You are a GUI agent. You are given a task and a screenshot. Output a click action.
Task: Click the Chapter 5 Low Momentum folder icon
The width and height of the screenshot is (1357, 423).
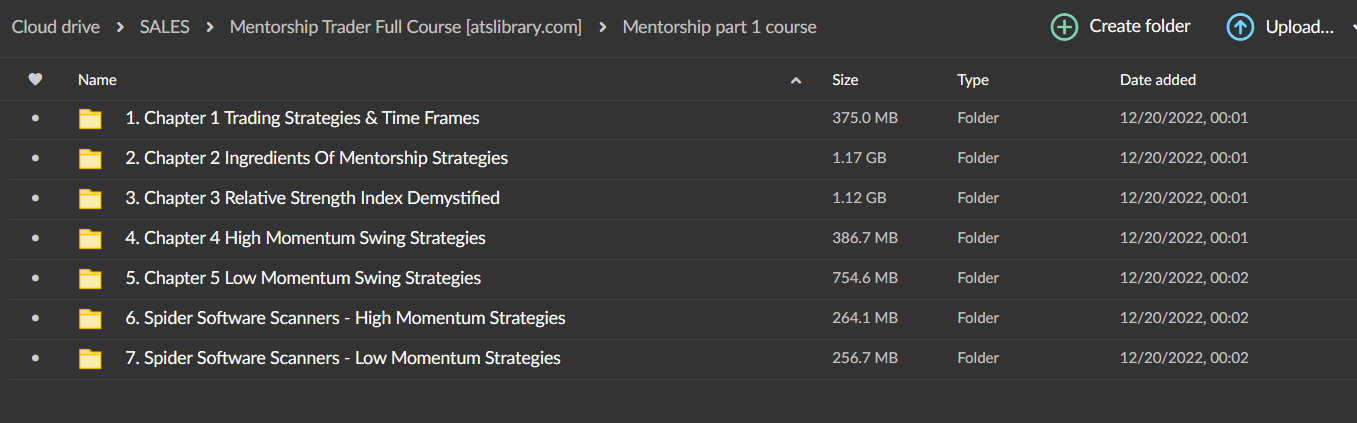[x=91, y=279]
